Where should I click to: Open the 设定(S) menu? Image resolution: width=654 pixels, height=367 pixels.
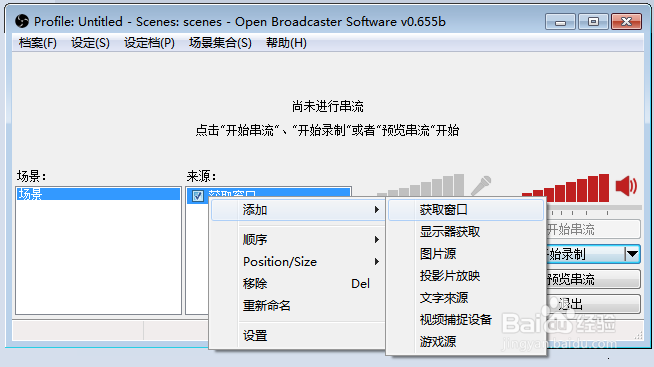[90, 43]
